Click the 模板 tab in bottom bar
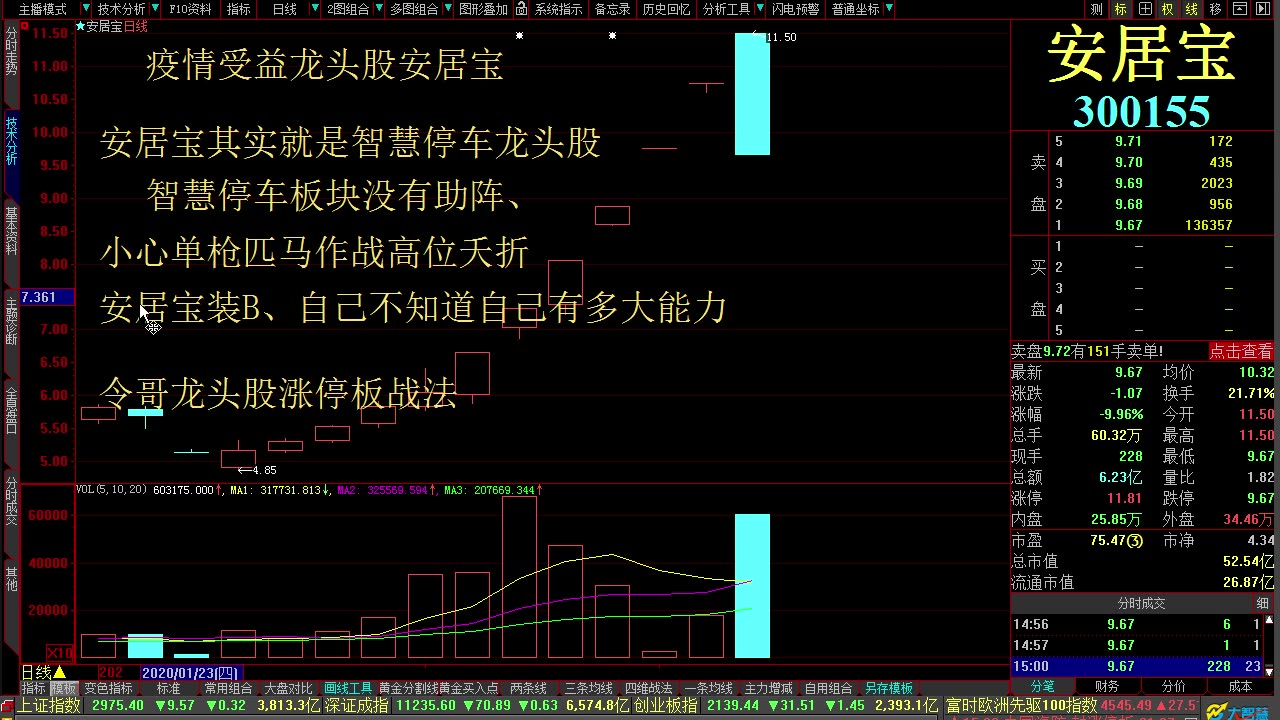Image resolution: width=1280 pixels, height=720 pixels. point(64,688)
